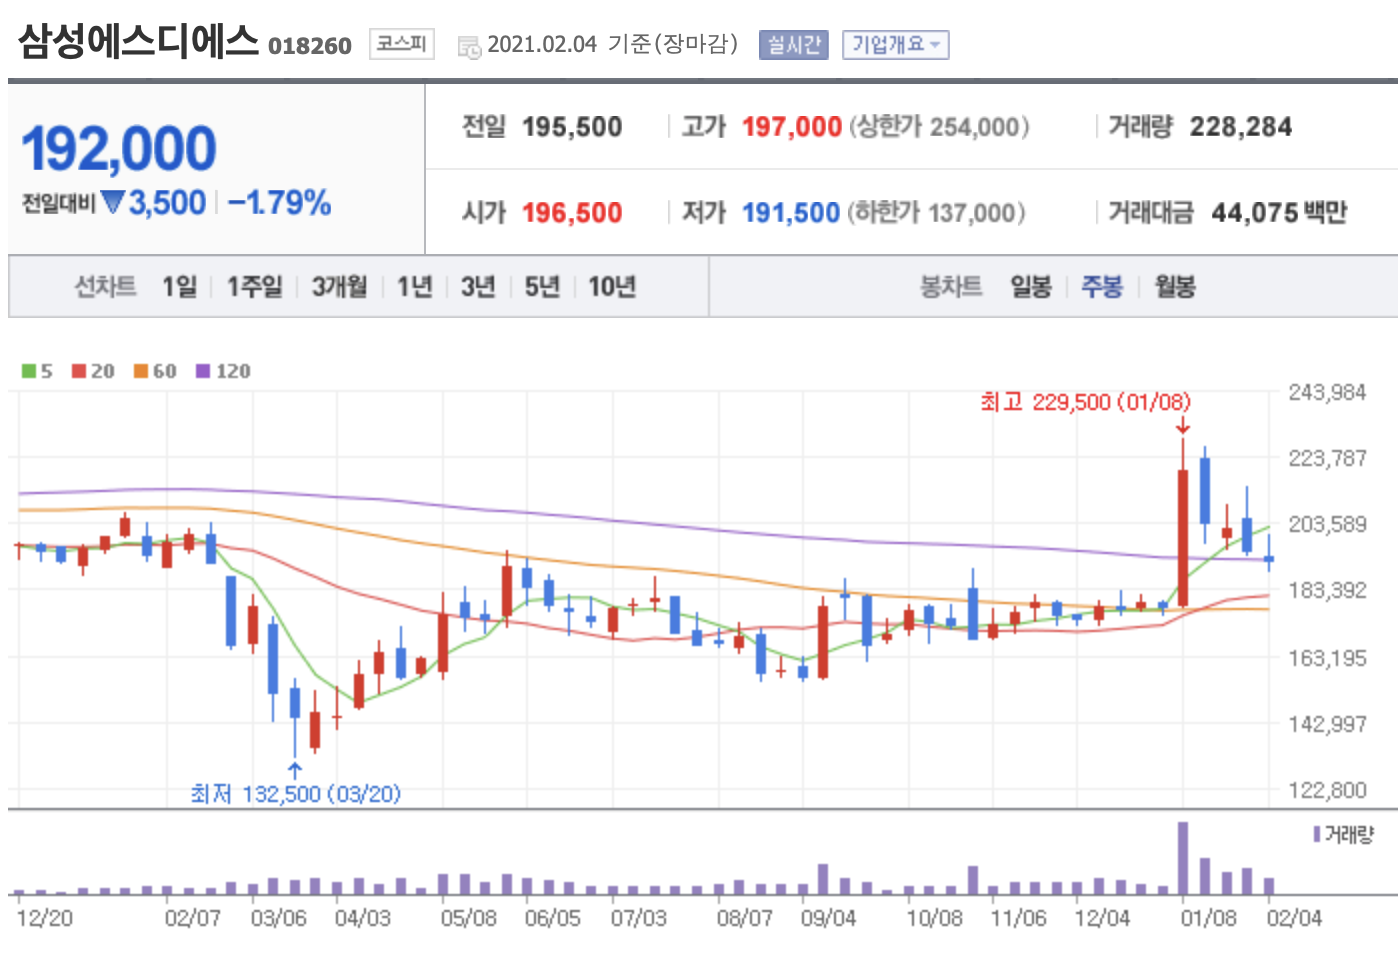
Task: Select the 3개월 line chart tab
Action: point(340,287)
